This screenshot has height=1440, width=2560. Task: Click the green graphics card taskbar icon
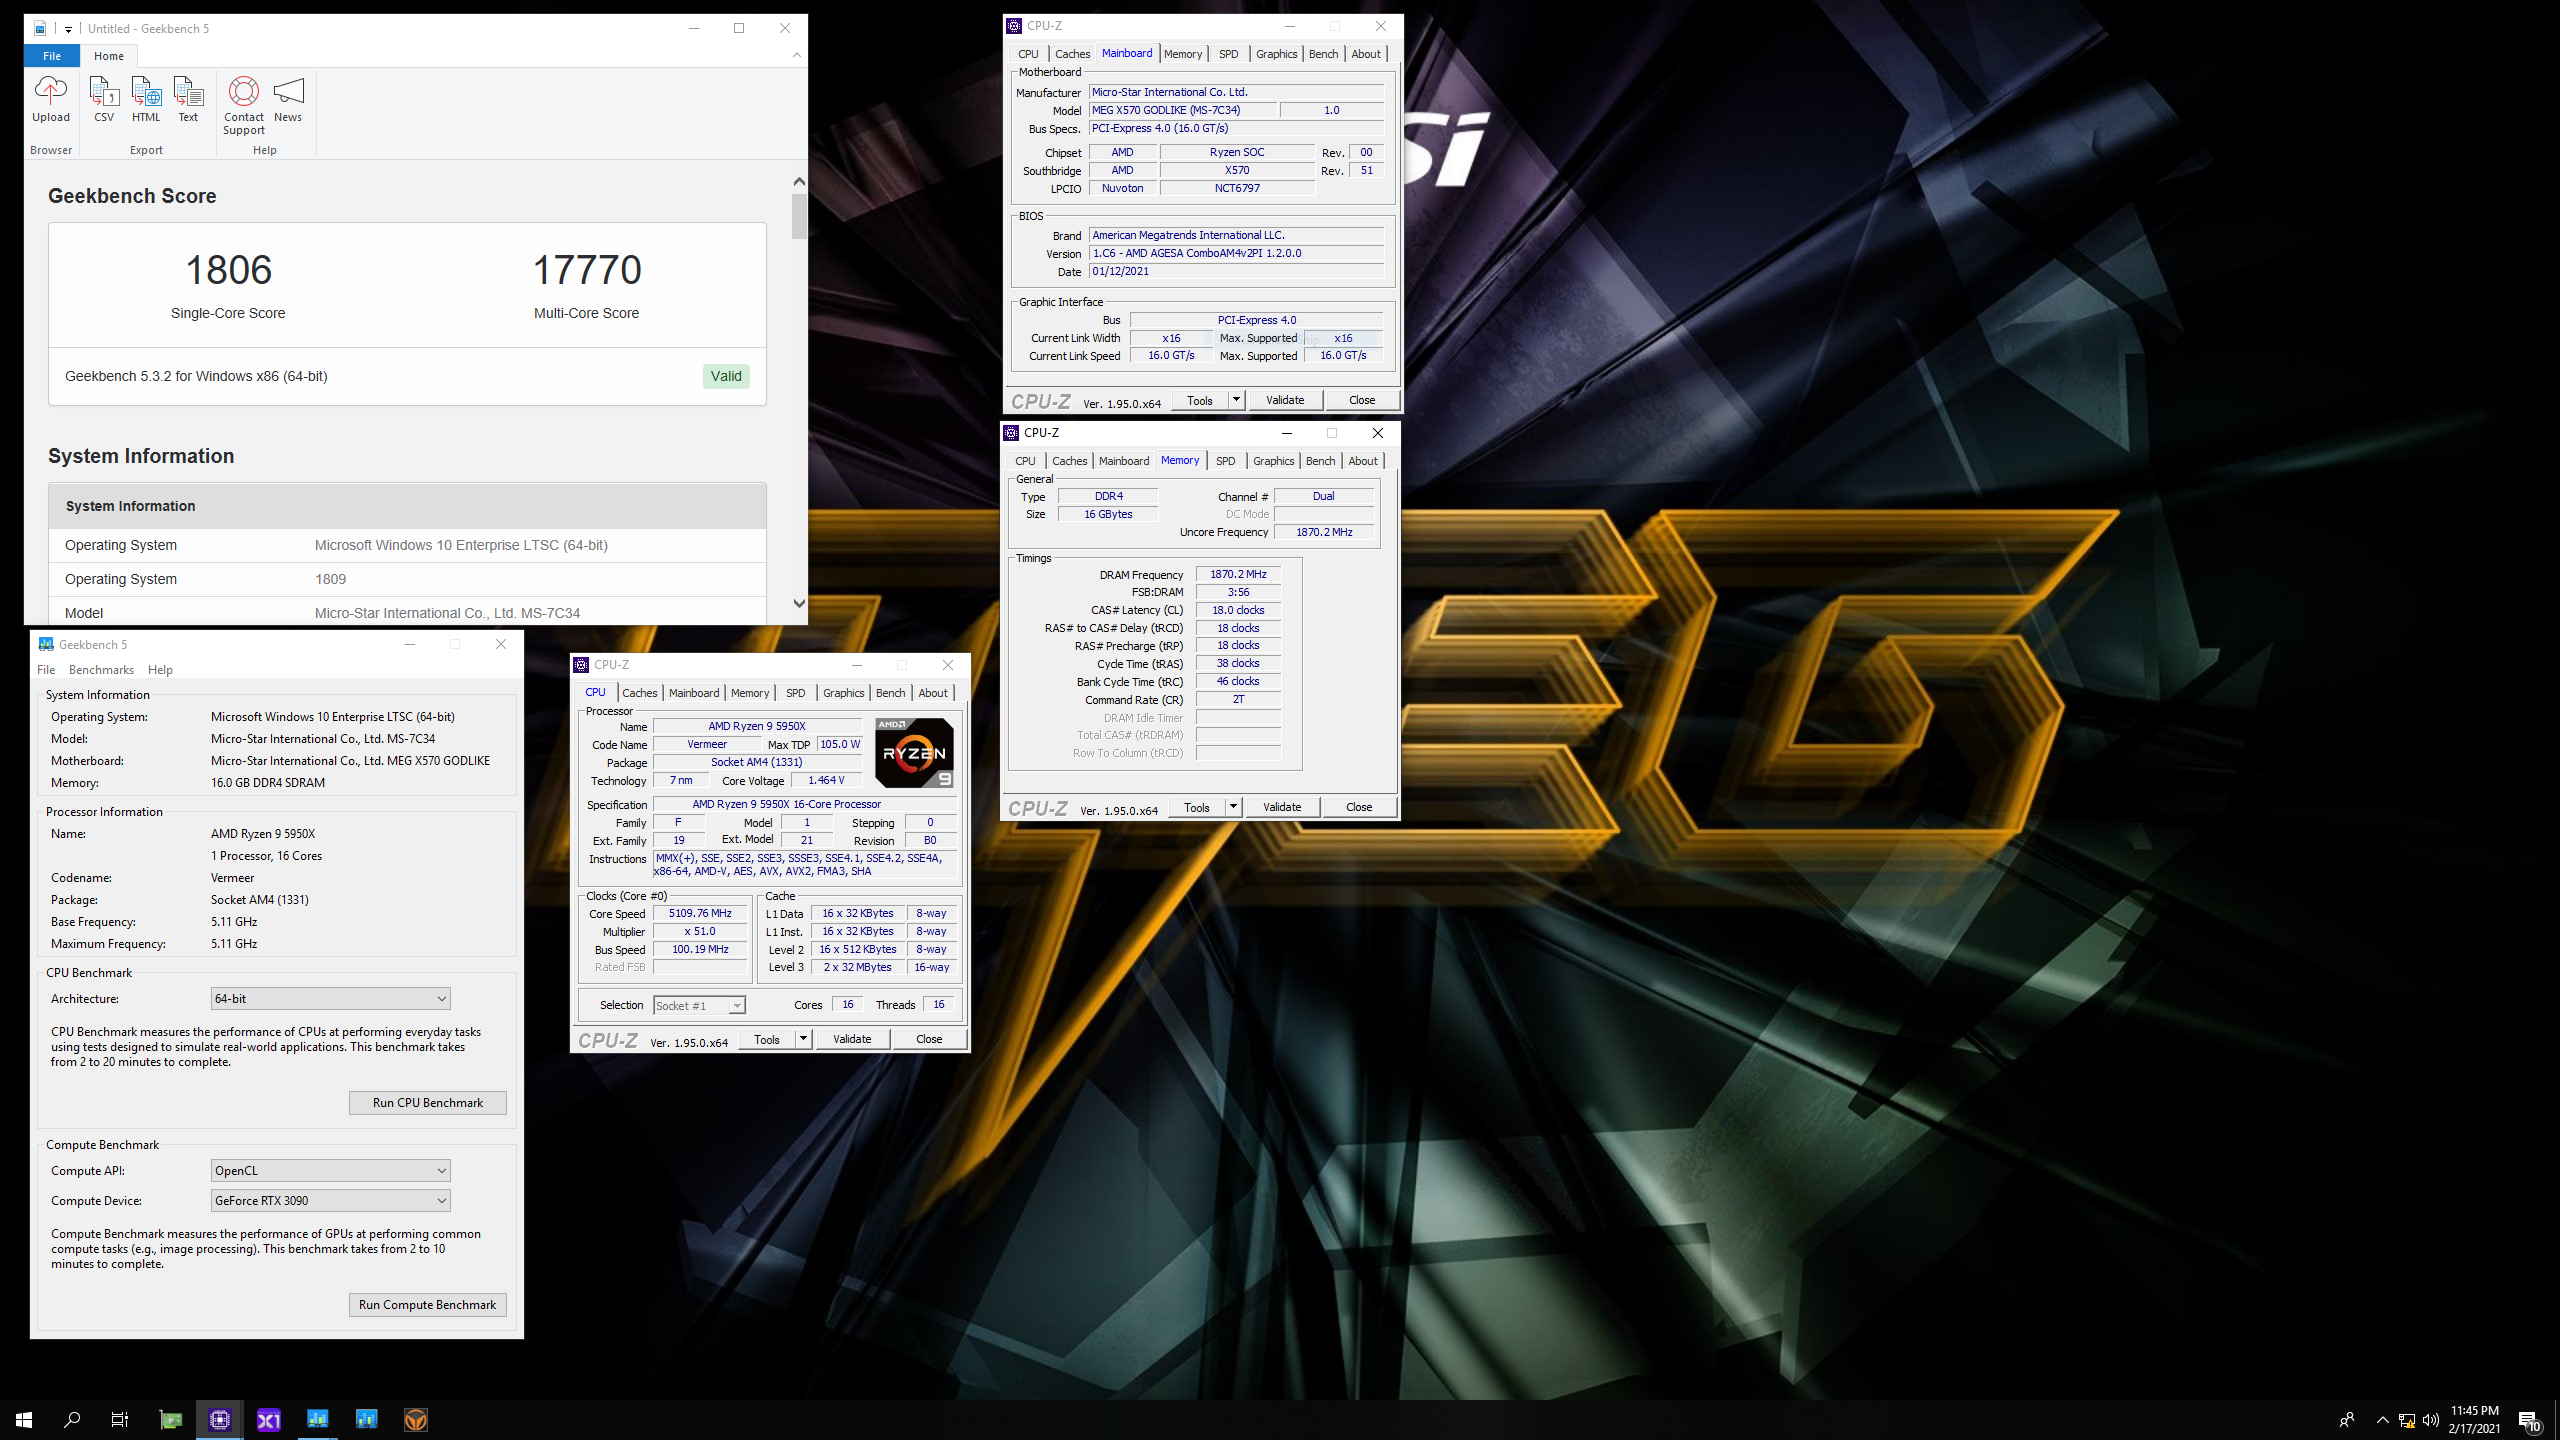pyautogui.click(x=171, y=1419)
